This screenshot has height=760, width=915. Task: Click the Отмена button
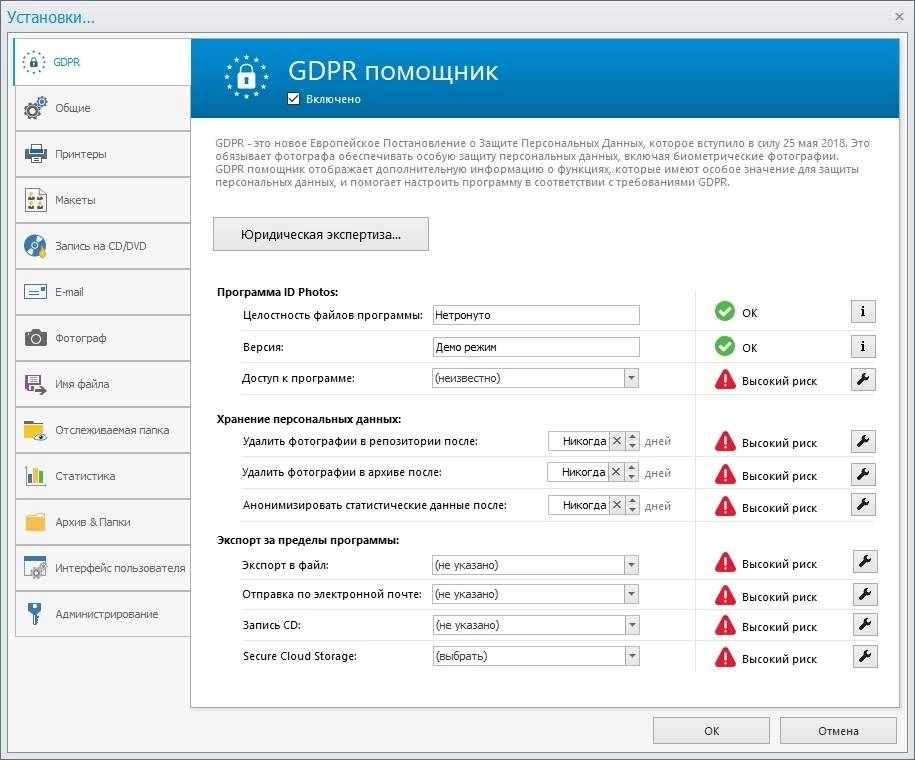(x=838, y=730)
